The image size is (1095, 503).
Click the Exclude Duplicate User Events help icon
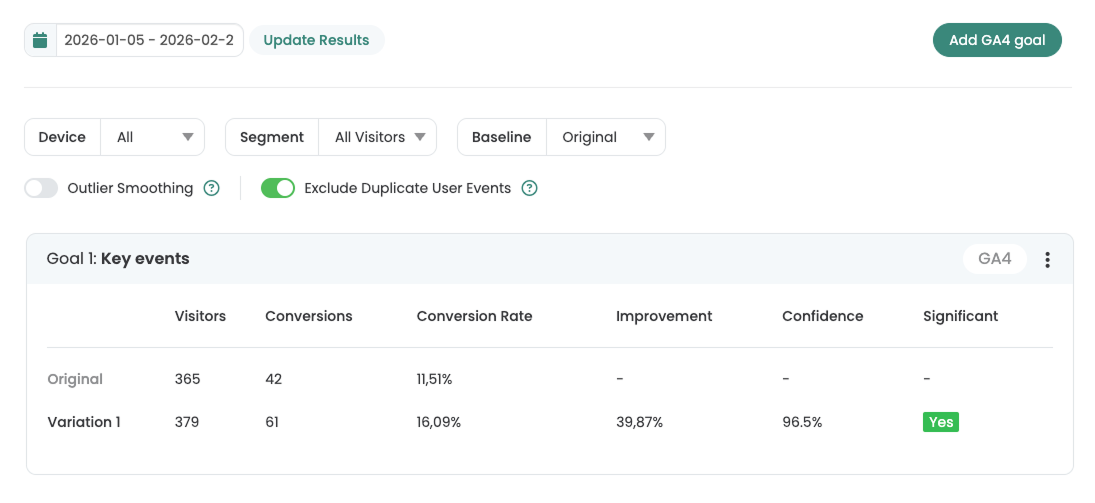530,188
